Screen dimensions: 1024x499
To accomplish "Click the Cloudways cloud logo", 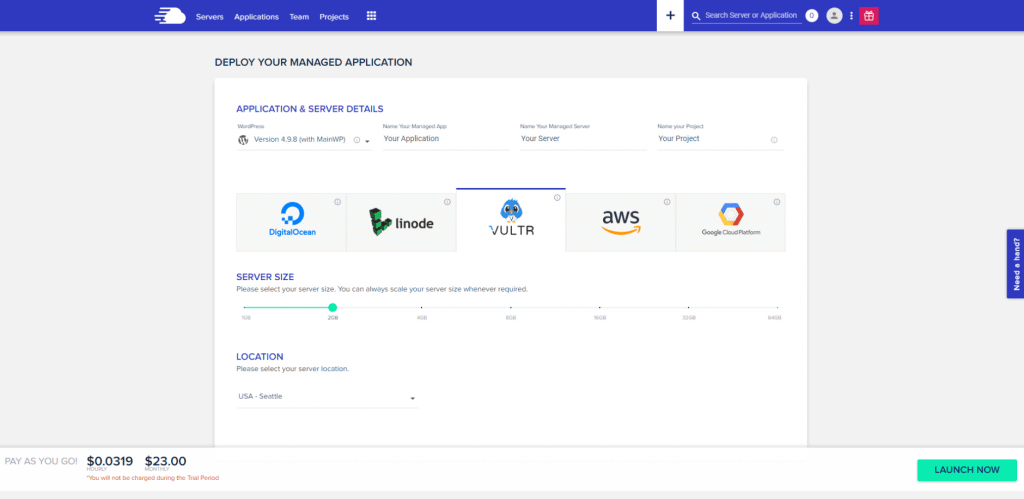I will click(170, 16).
